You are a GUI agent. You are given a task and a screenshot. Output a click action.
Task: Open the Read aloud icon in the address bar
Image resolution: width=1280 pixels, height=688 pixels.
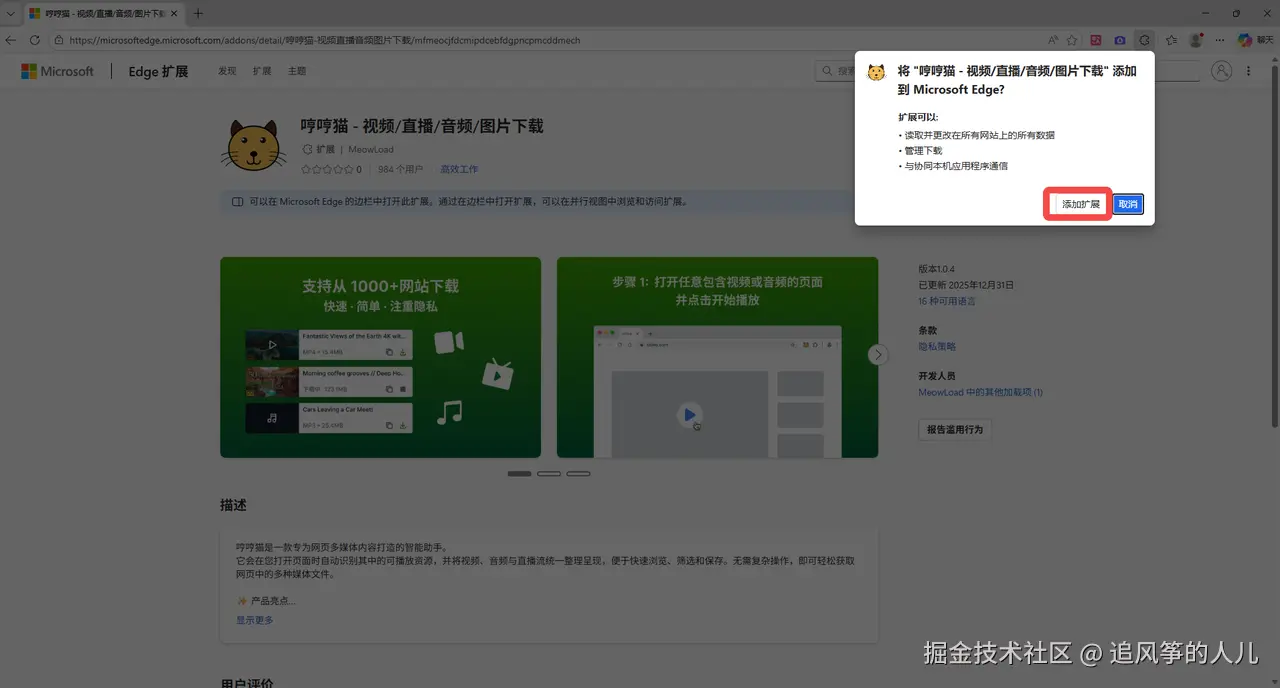click(x=1053, y=40)
